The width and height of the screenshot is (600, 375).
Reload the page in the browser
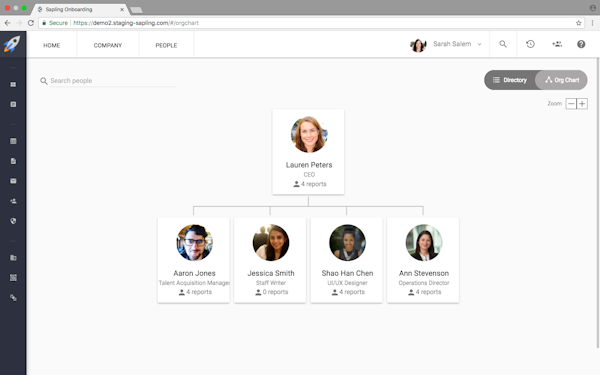[x=31, y=23]
